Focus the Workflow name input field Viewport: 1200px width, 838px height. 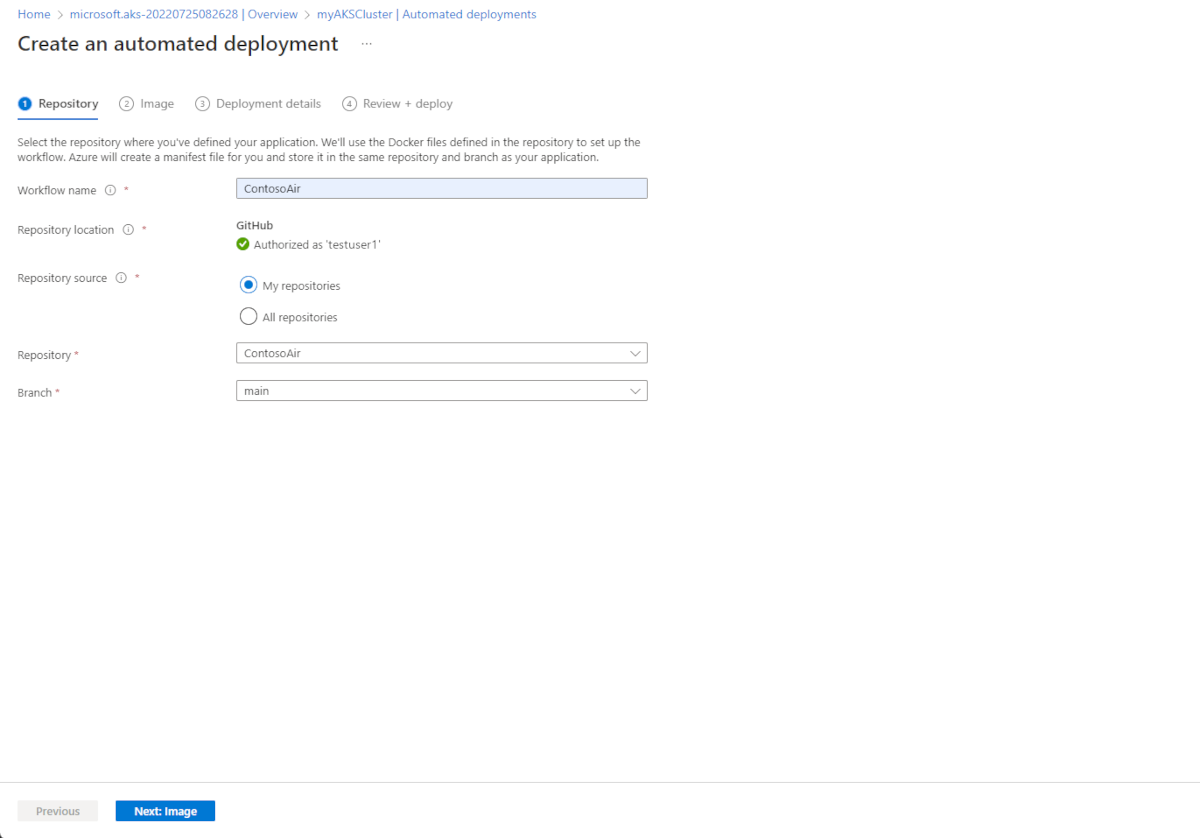pos(441,188)
